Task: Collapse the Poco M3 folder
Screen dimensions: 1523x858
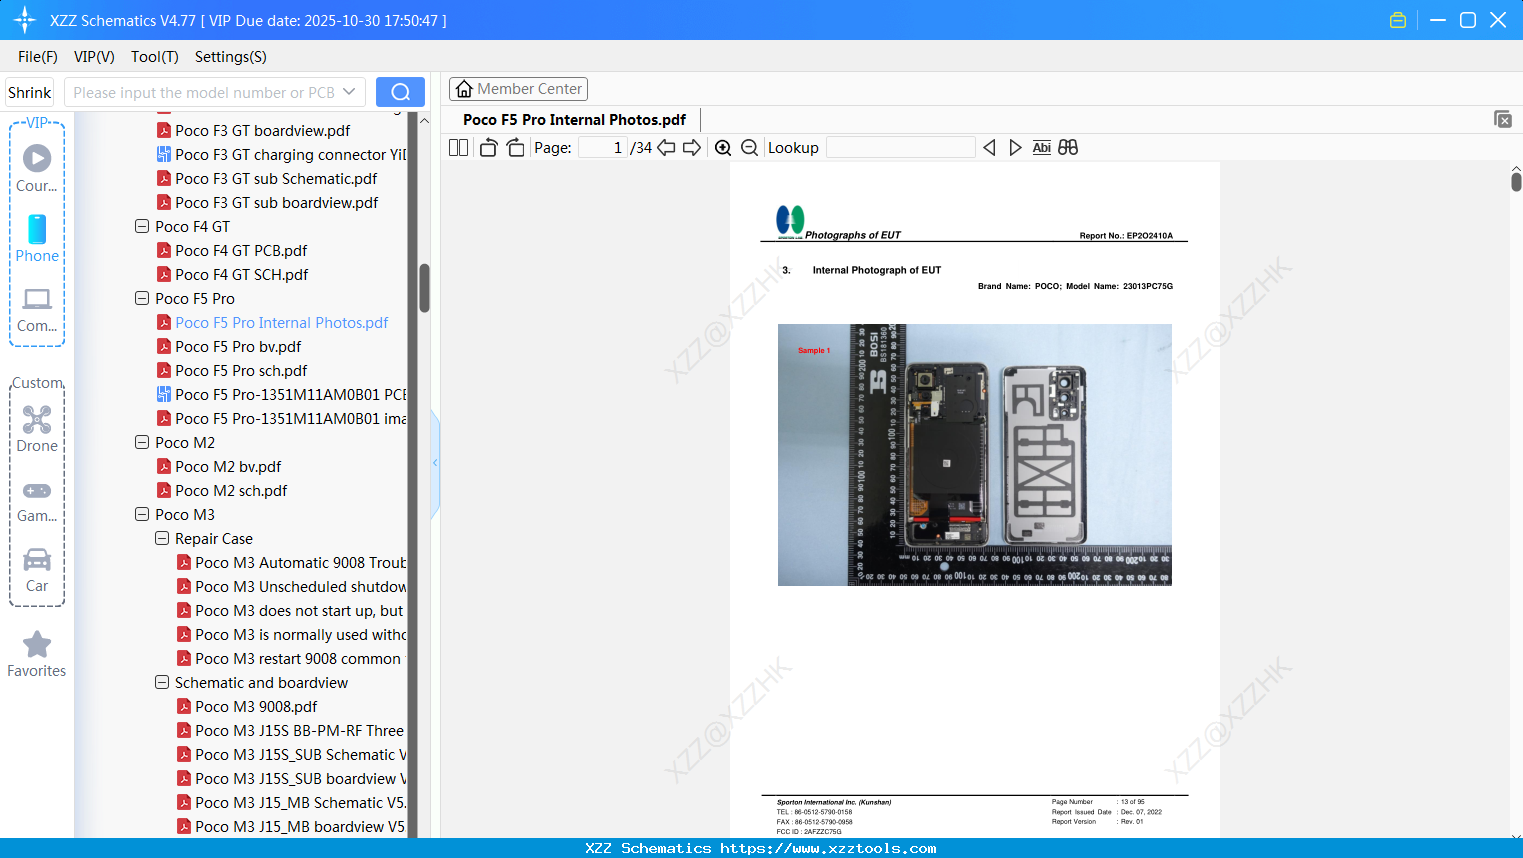Action: pyautogui.click(x=142, y=515)
